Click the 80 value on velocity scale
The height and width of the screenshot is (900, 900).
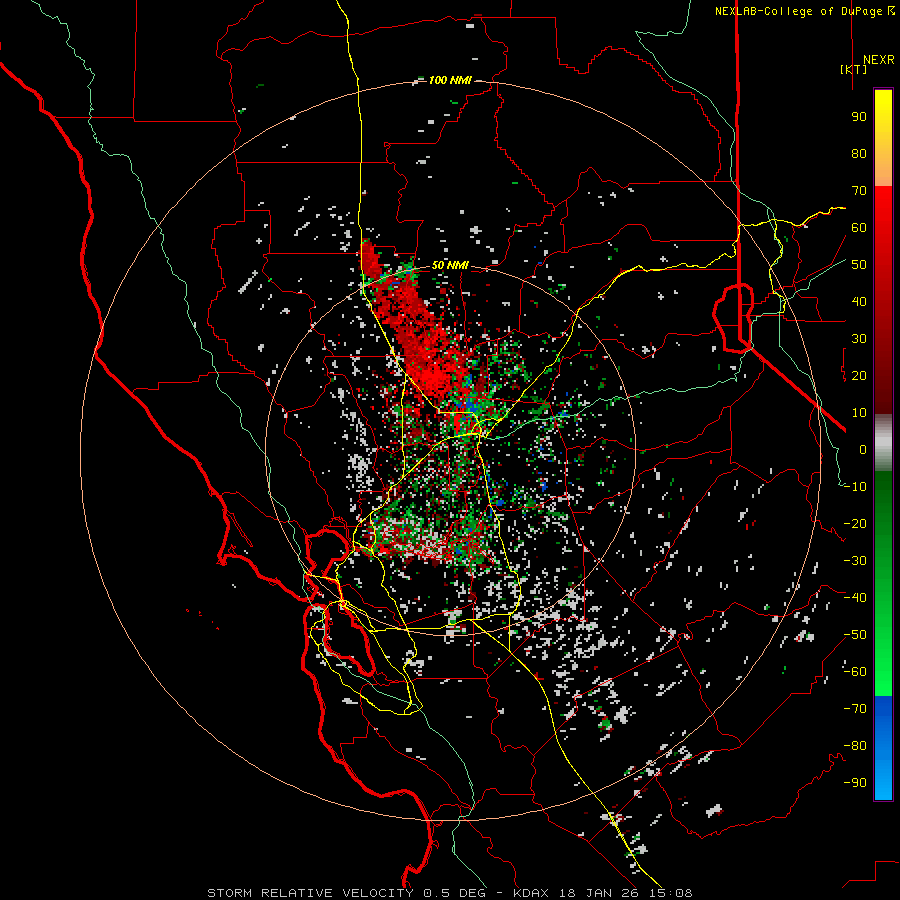(x=859, y=153)
